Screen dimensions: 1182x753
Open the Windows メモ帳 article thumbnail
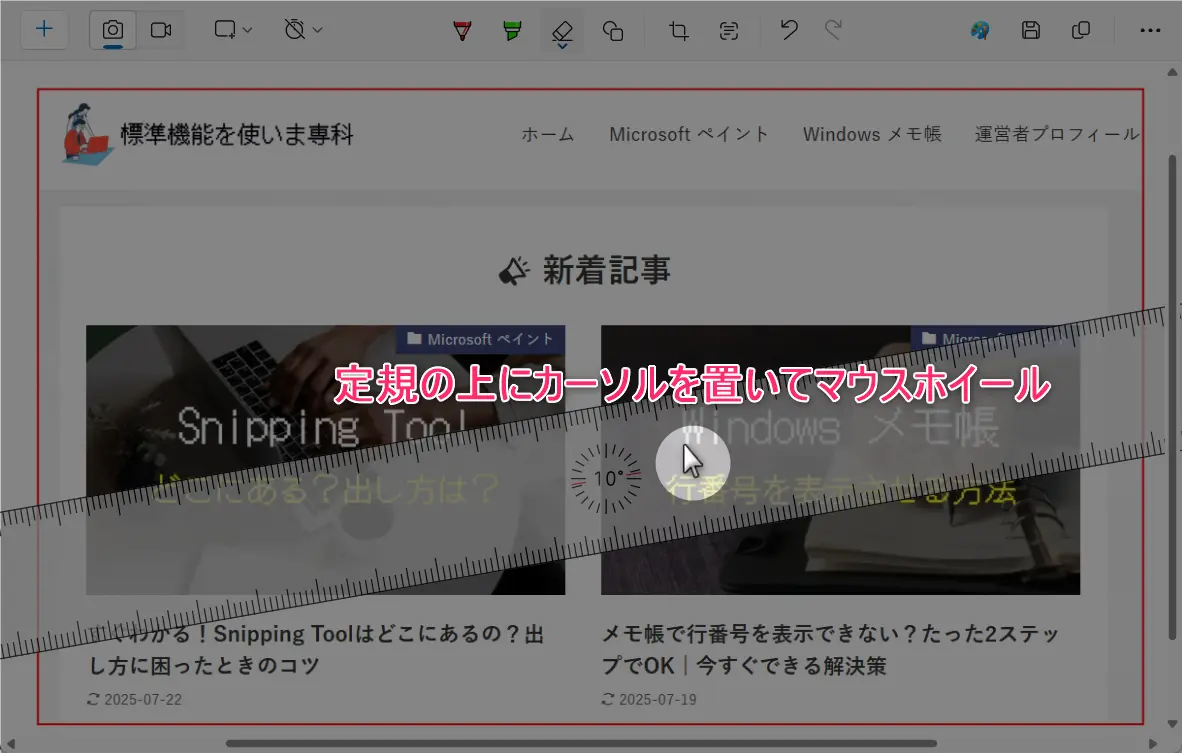[841, 460]
